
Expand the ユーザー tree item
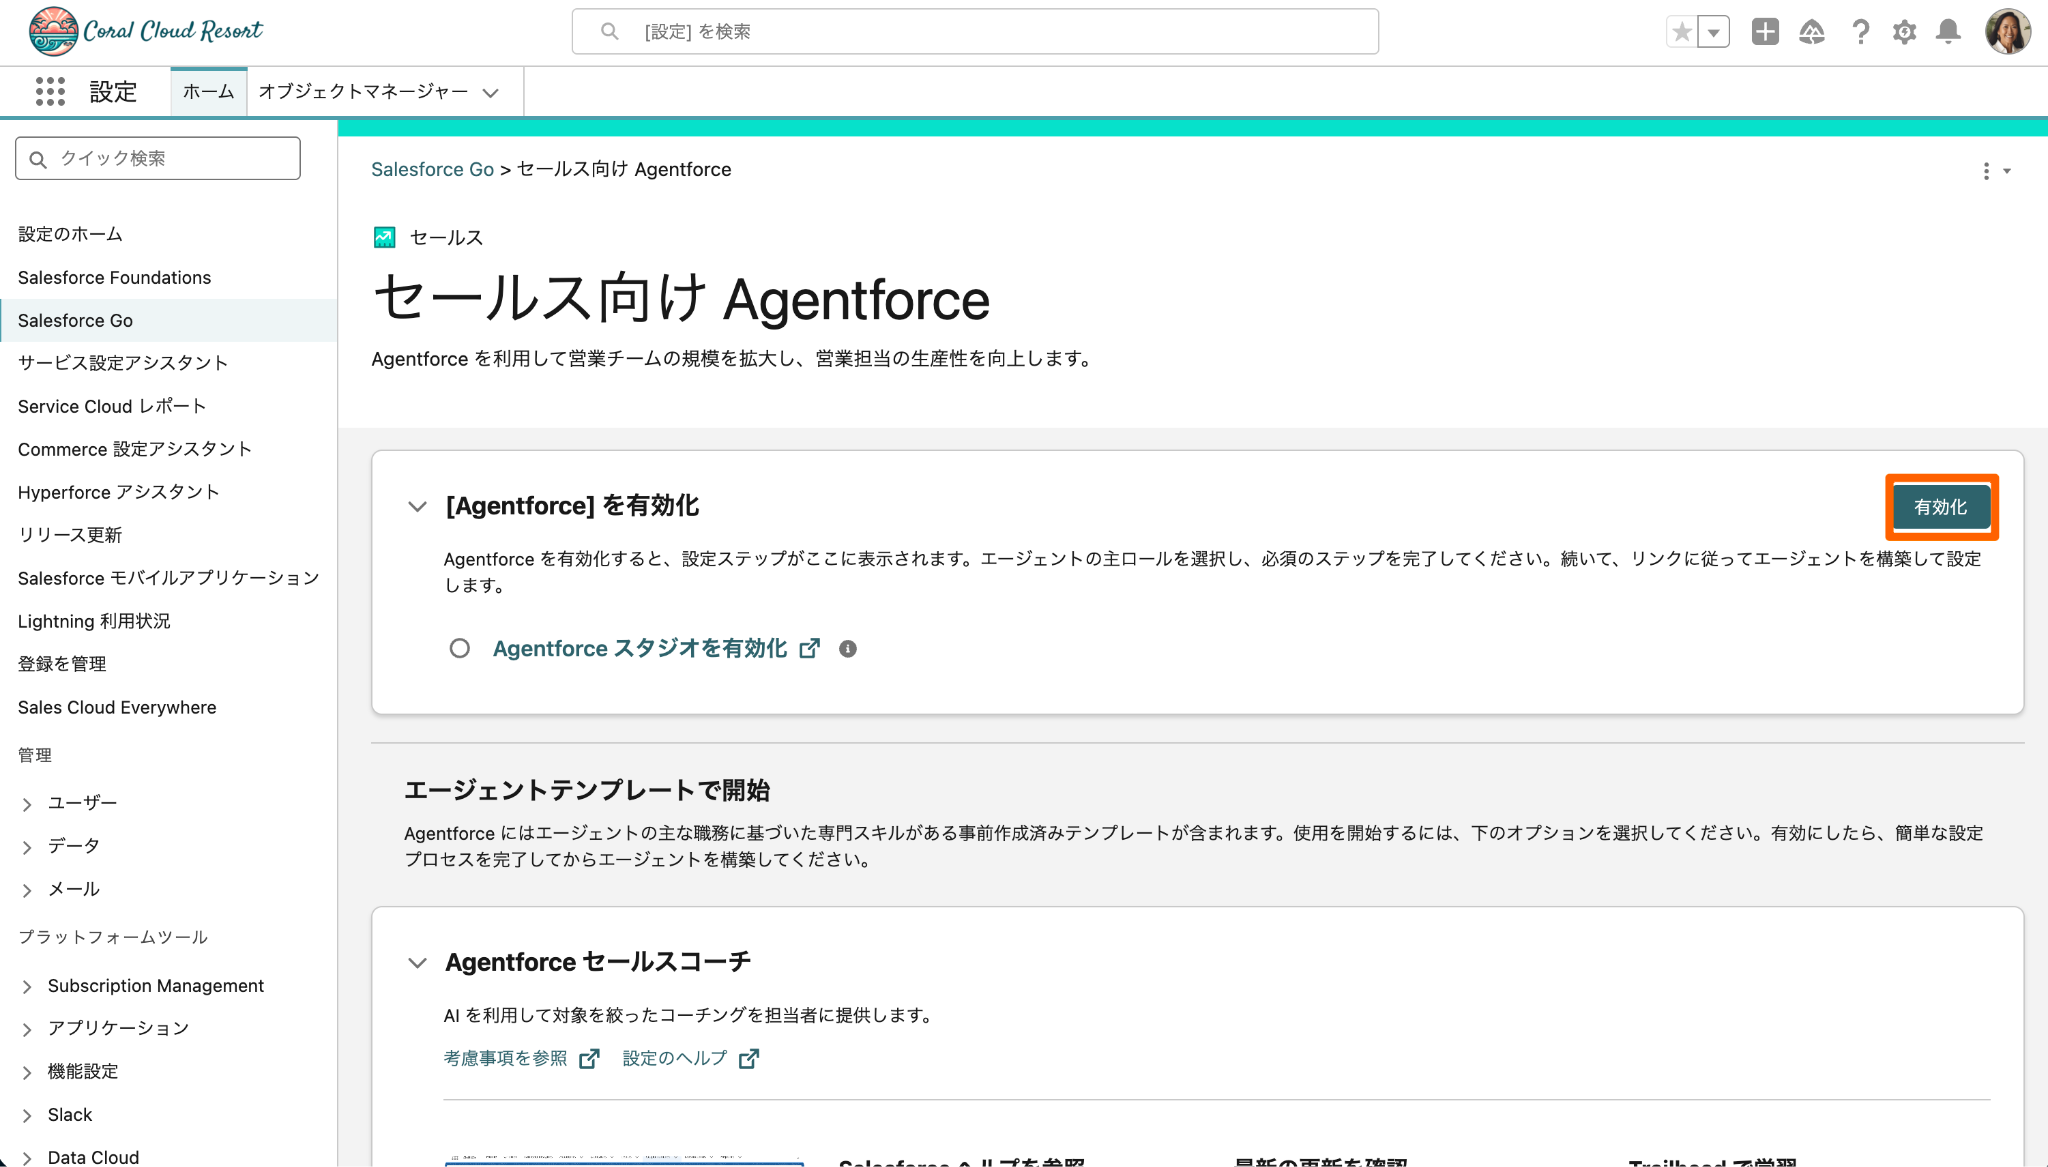tap(27, 804)
